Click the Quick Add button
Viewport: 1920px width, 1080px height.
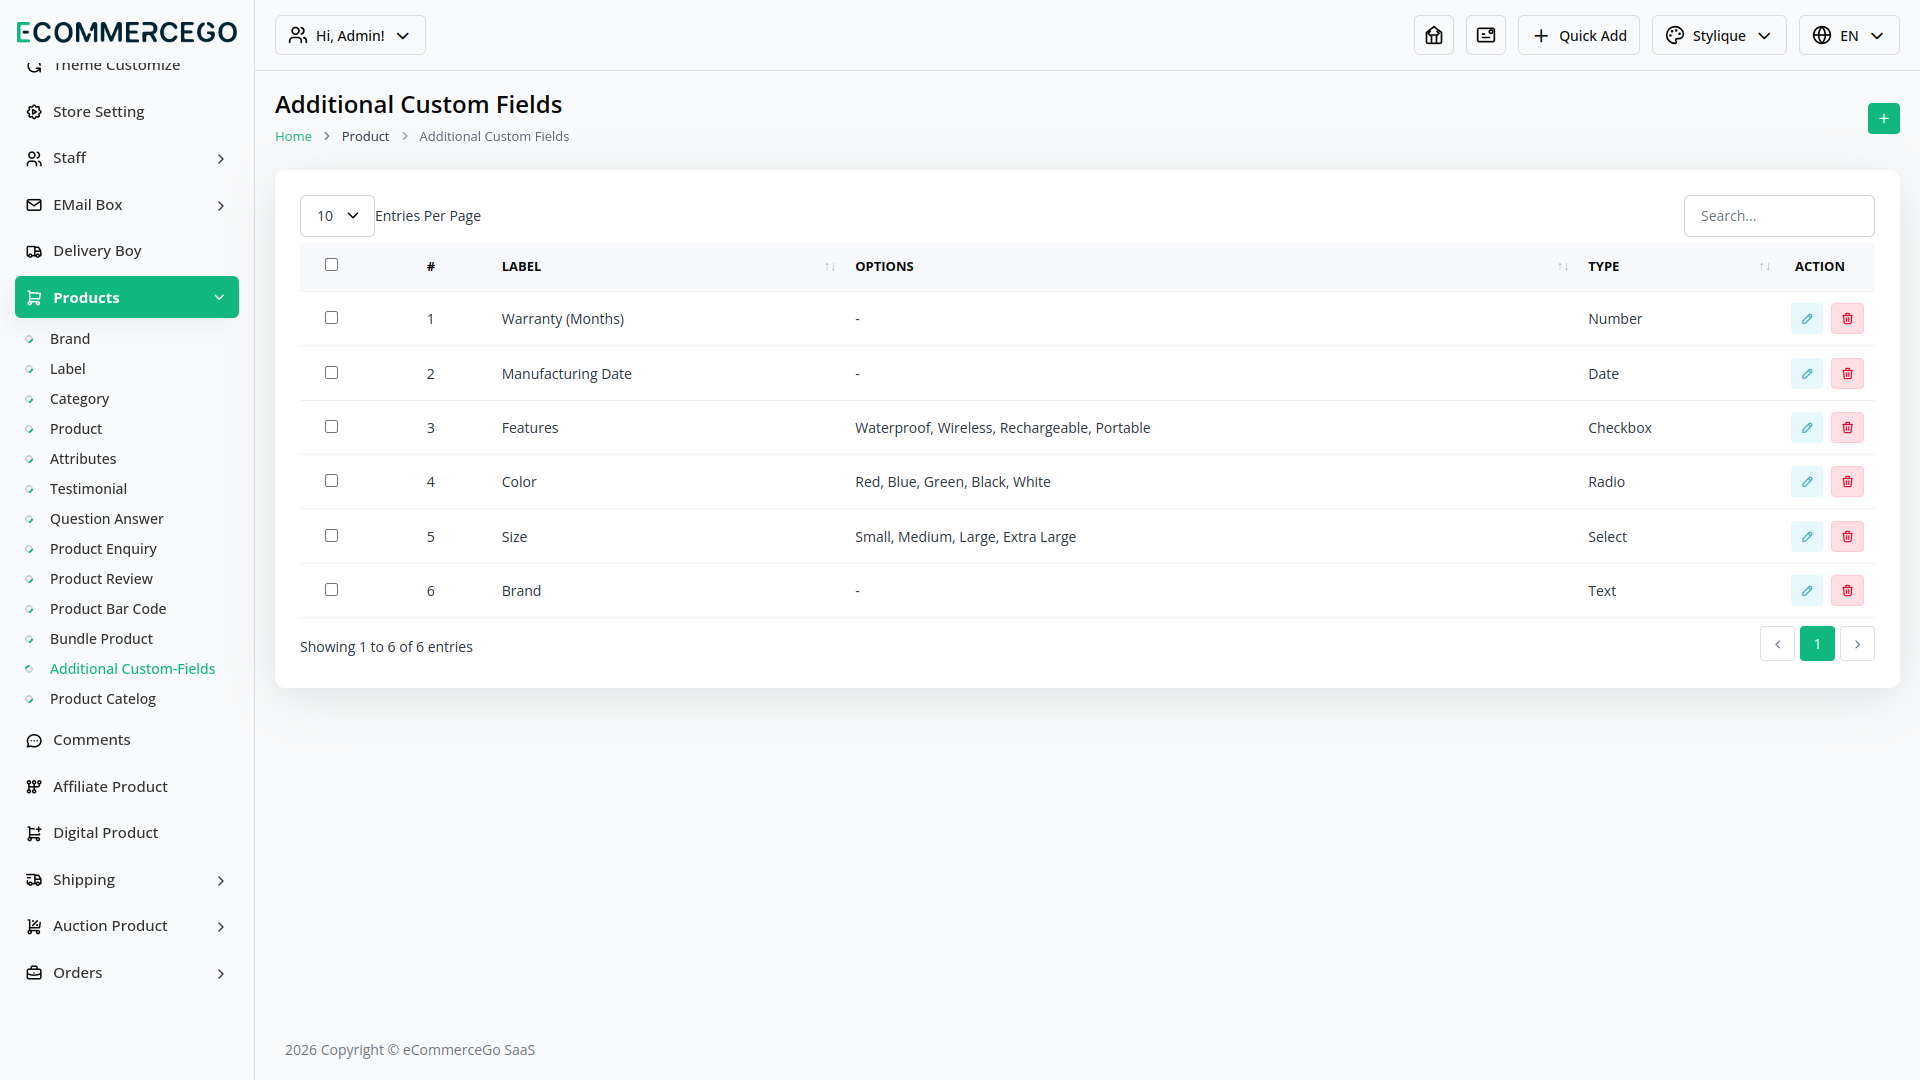(1579, 35)
